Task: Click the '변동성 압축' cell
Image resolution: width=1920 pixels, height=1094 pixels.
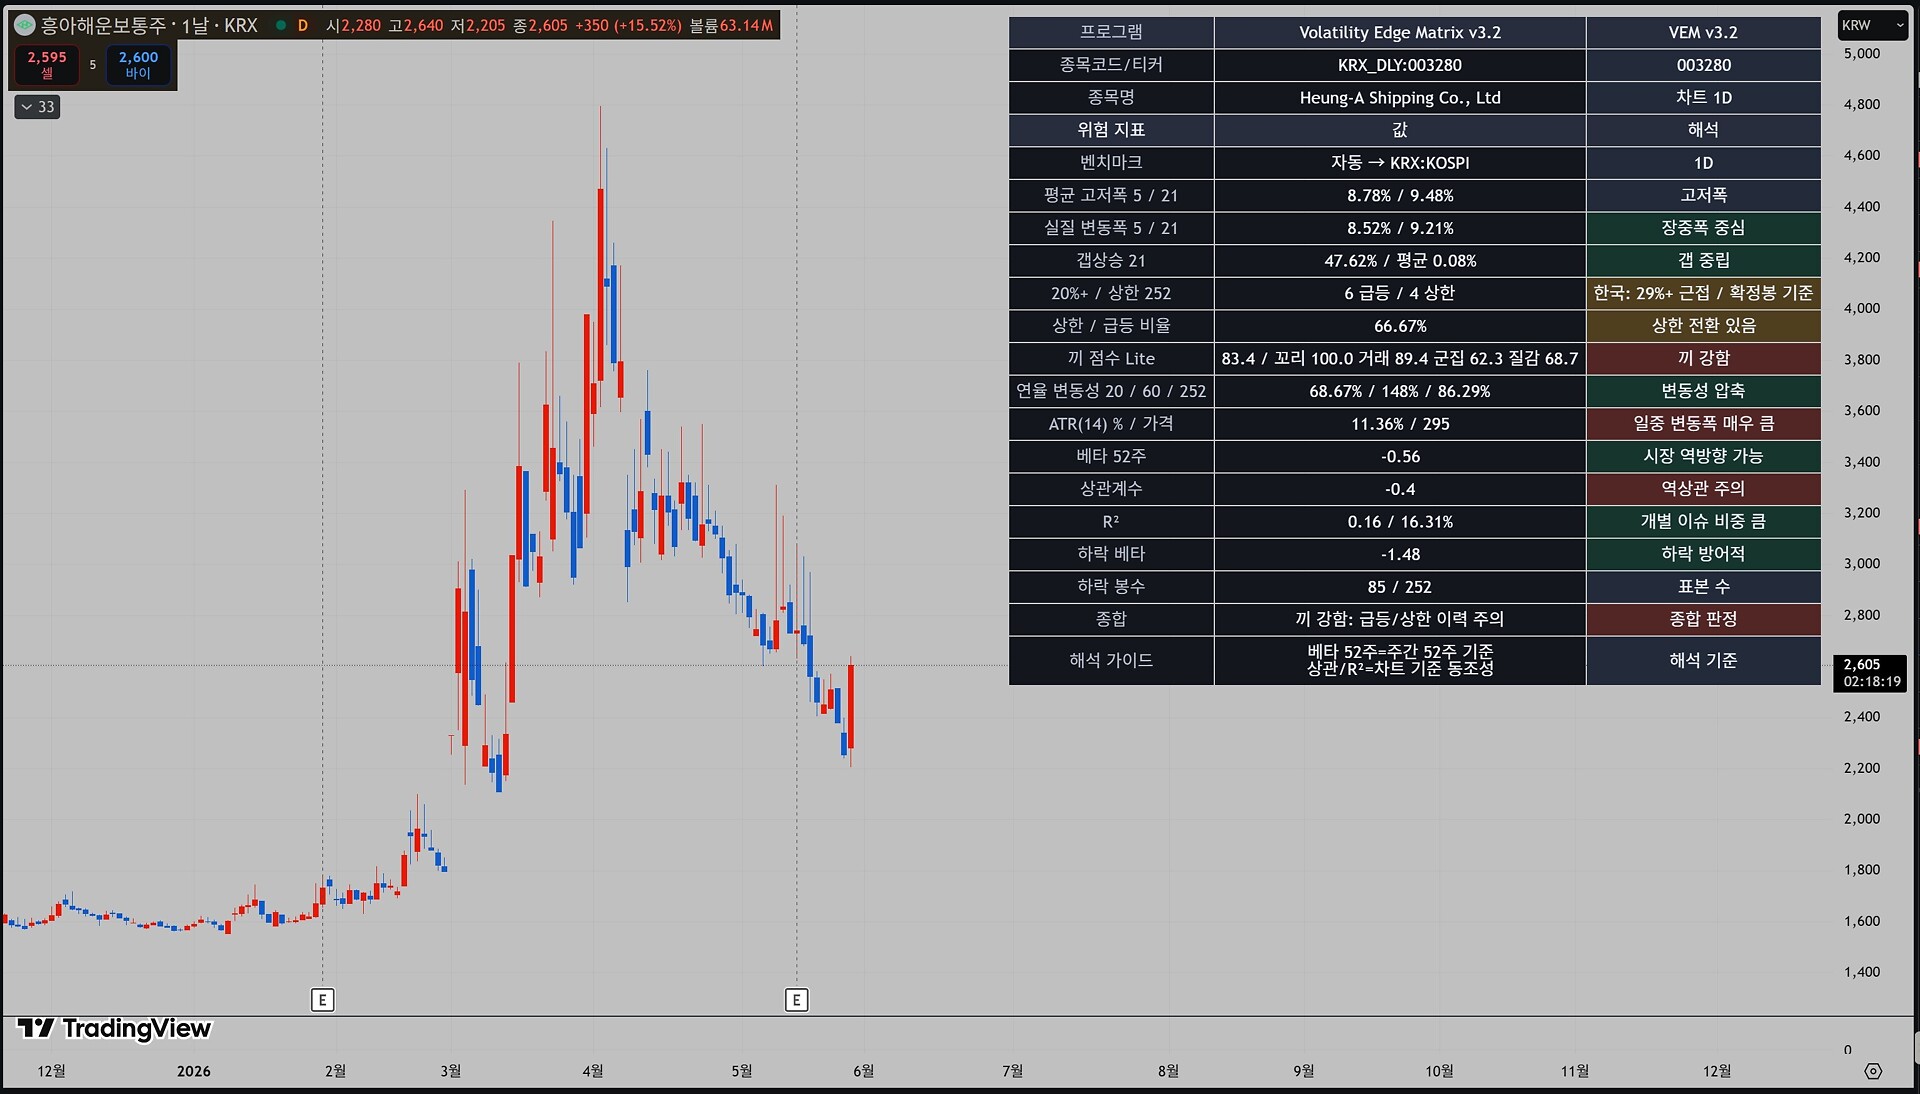Action: [1703, 391]
